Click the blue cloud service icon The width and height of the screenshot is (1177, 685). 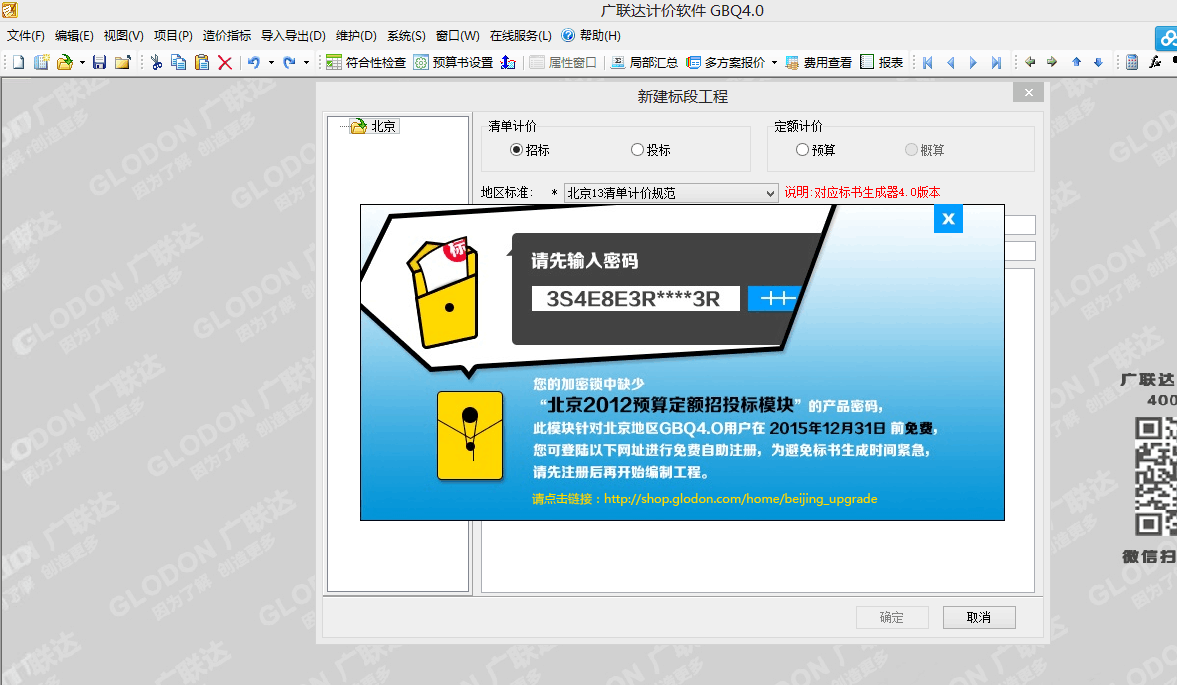1167,38
